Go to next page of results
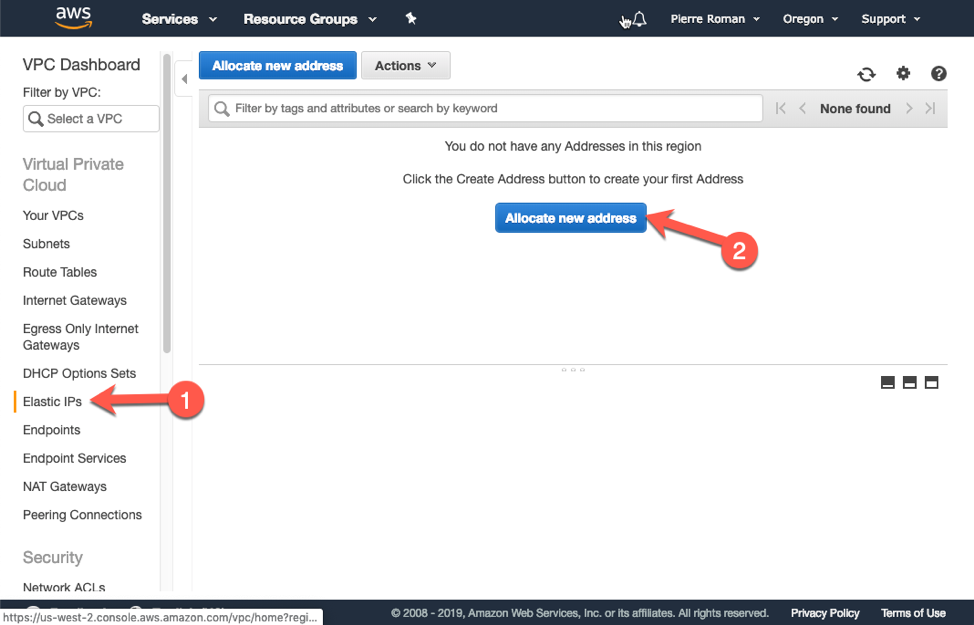The image size is (974, 625). [x=909, y=108]
